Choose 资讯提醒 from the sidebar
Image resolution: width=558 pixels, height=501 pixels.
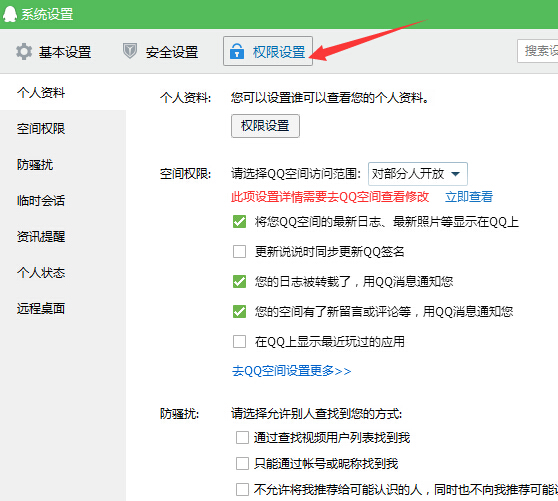[x=41, y=236]
